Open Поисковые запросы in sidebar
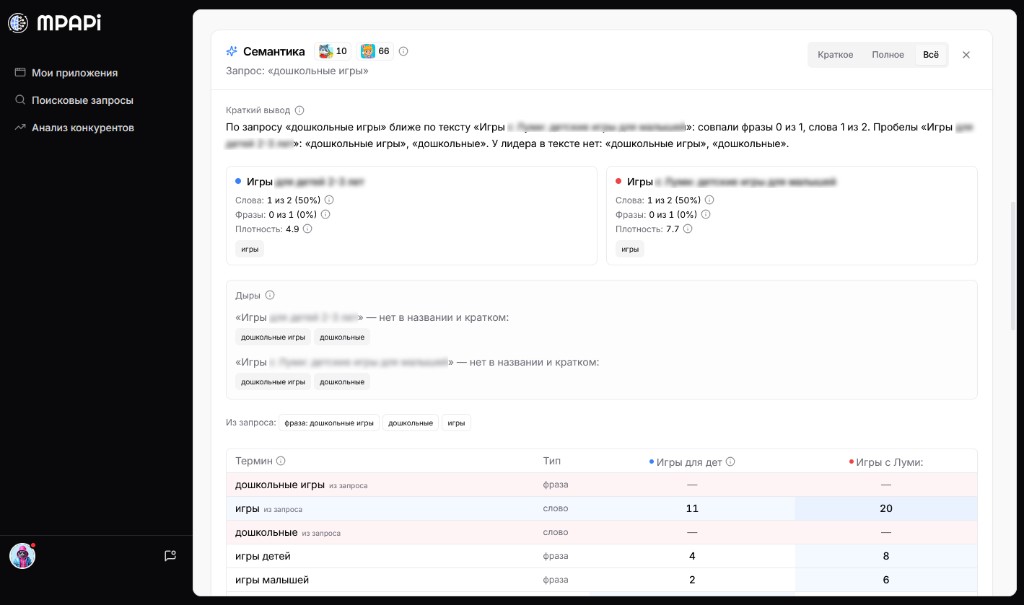The image size is (1024, 605). [x=74, y=100]
